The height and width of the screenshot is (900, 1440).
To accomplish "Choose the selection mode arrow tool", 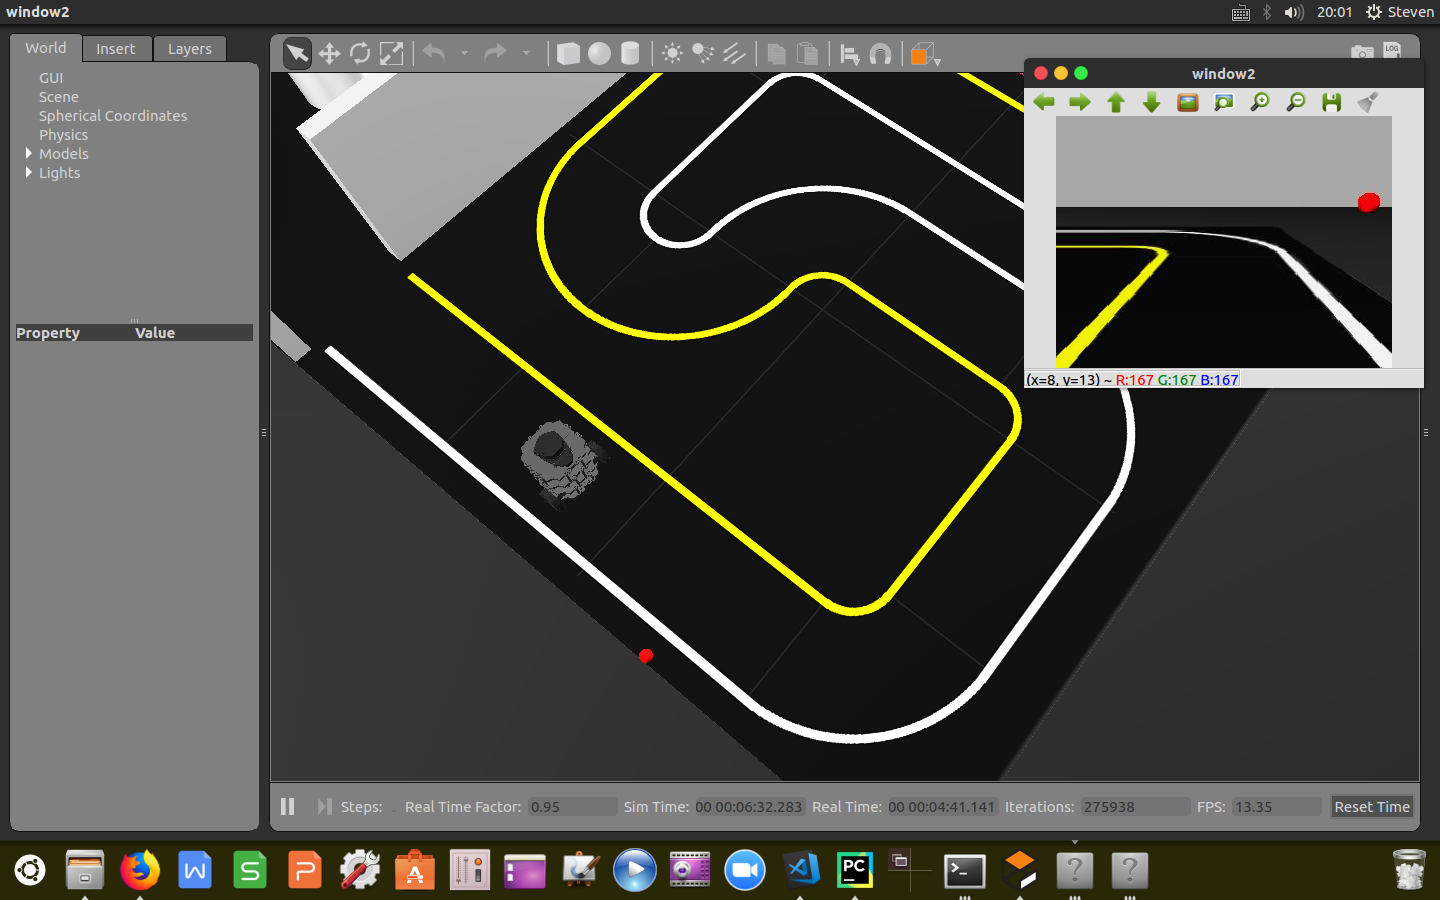I will (297, 53).
